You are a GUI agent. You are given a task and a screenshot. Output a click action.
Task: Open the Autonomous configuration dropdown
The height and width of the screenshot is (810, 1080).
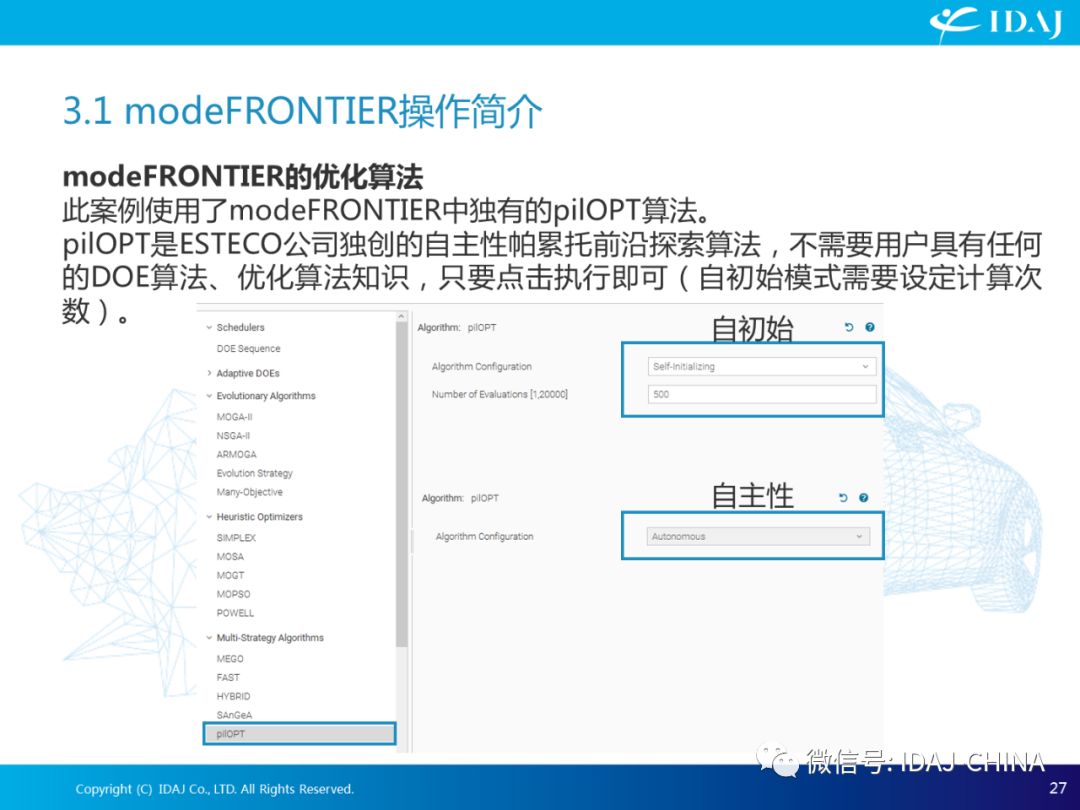pyautogui.click(x=758, y=536)
